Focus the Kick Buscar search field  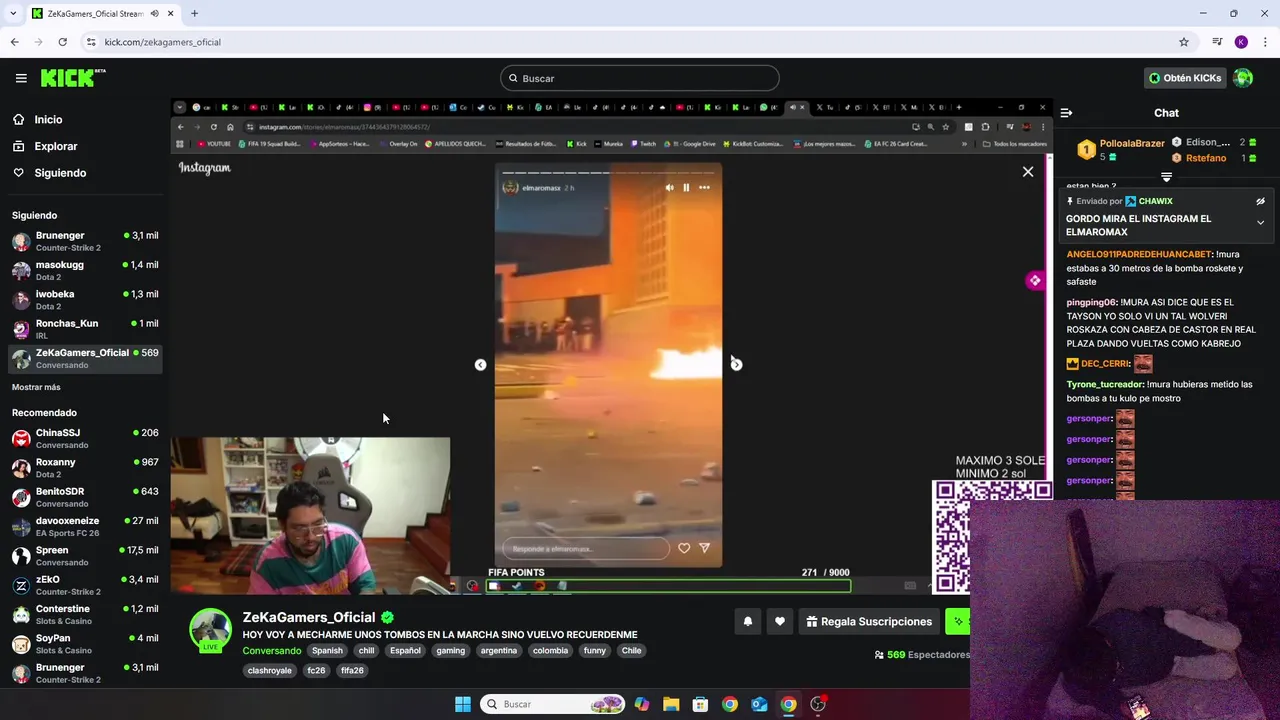pos(640,78)
